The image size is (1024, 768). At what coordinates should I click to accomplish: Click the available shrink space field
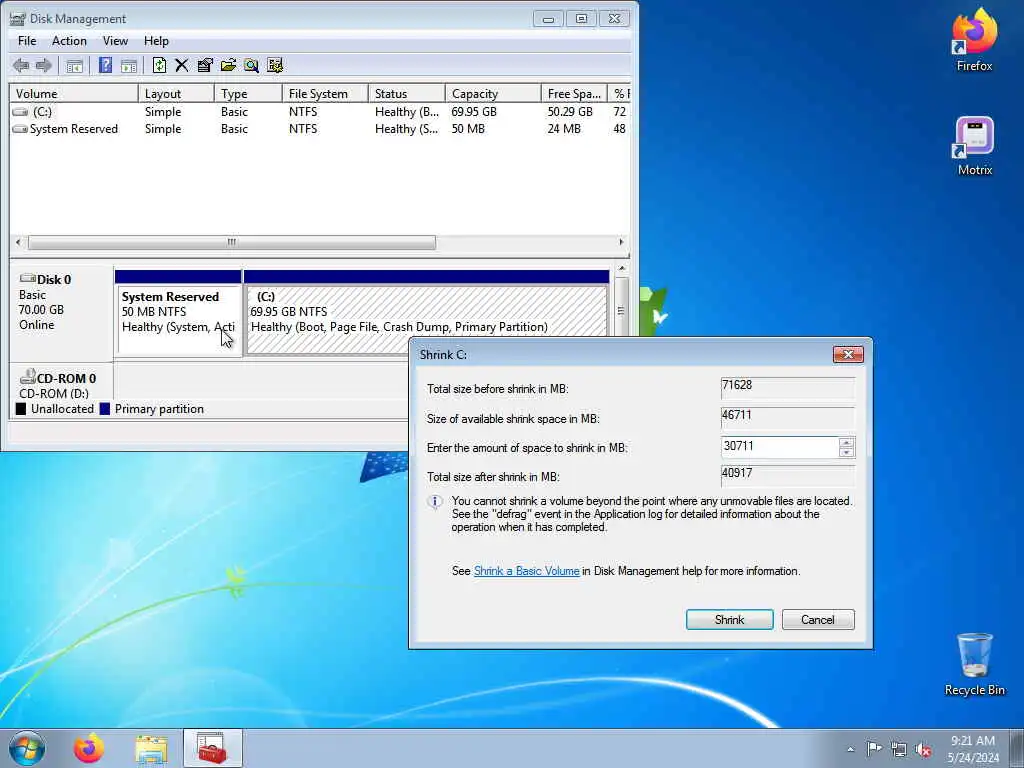point(788,417)
